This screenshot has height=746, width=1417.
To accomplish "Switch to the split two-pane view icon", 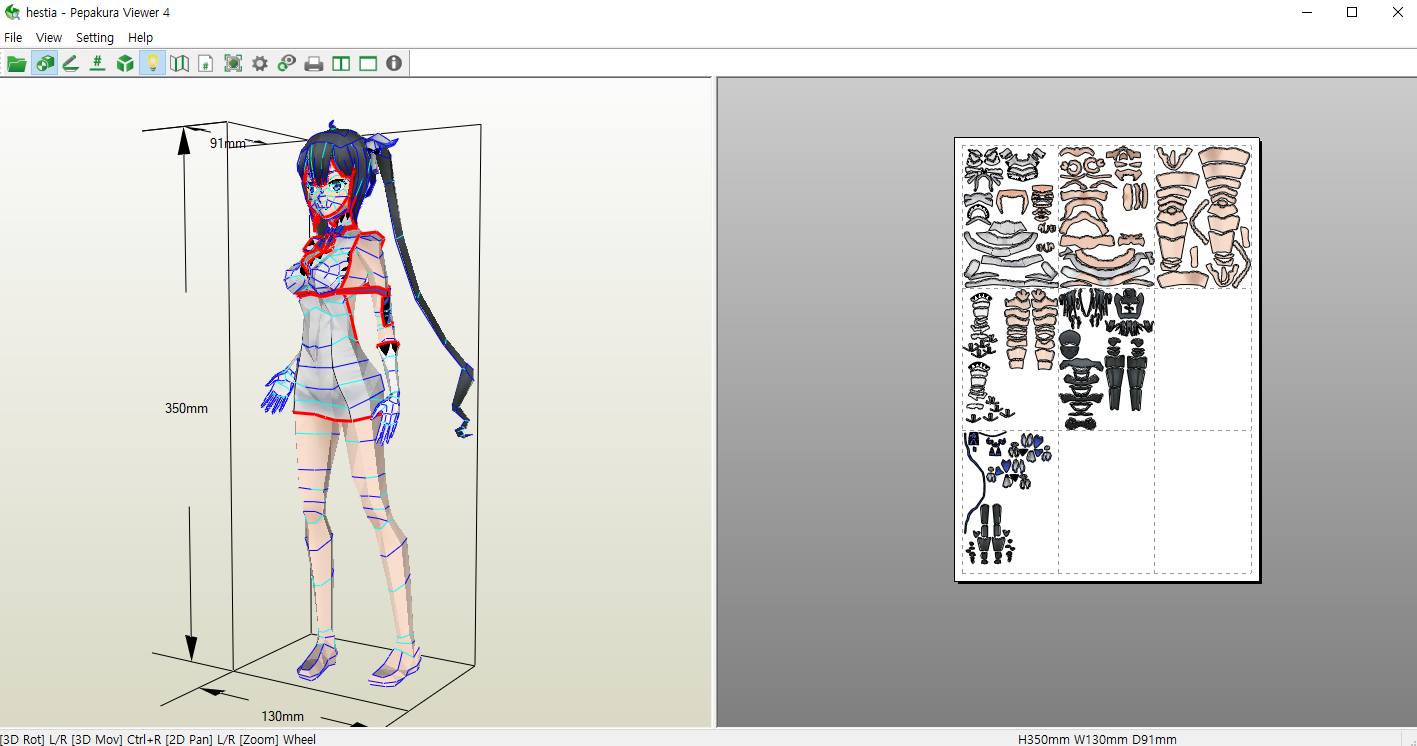I will point(341,64).
